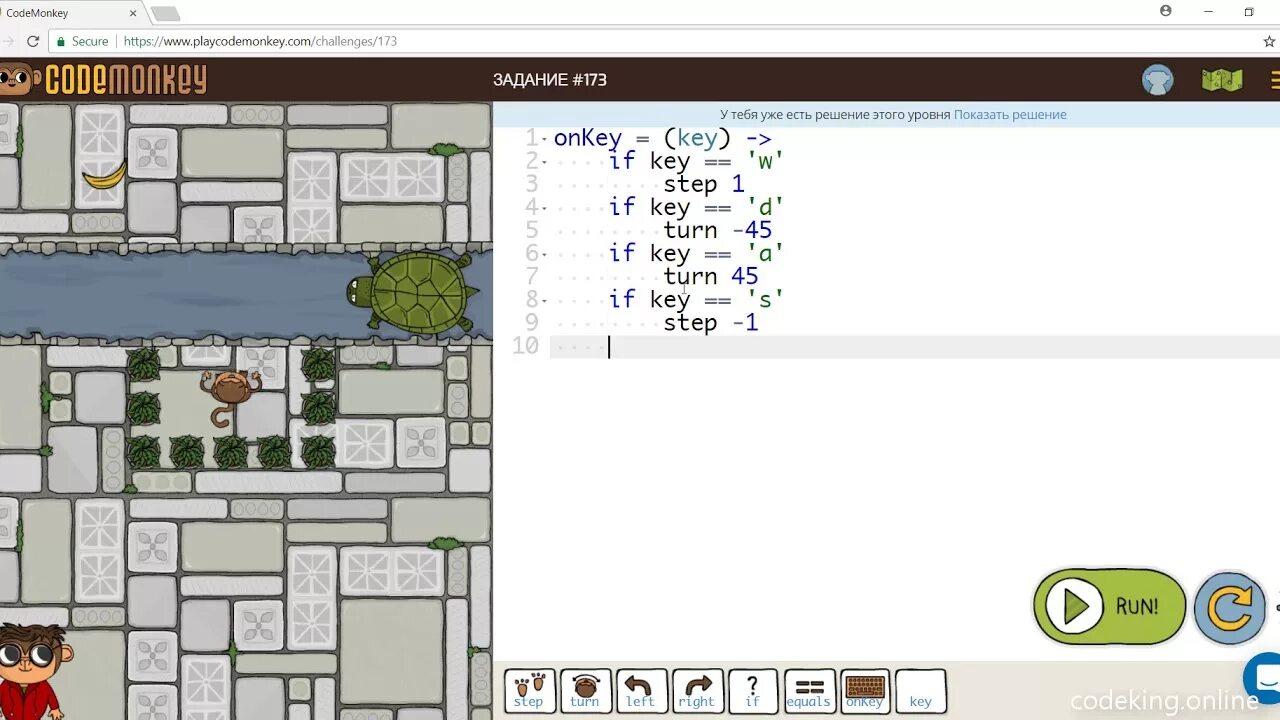Collapse the code fold on line 4
1280x720 pixels.
[x=544, y=209]
